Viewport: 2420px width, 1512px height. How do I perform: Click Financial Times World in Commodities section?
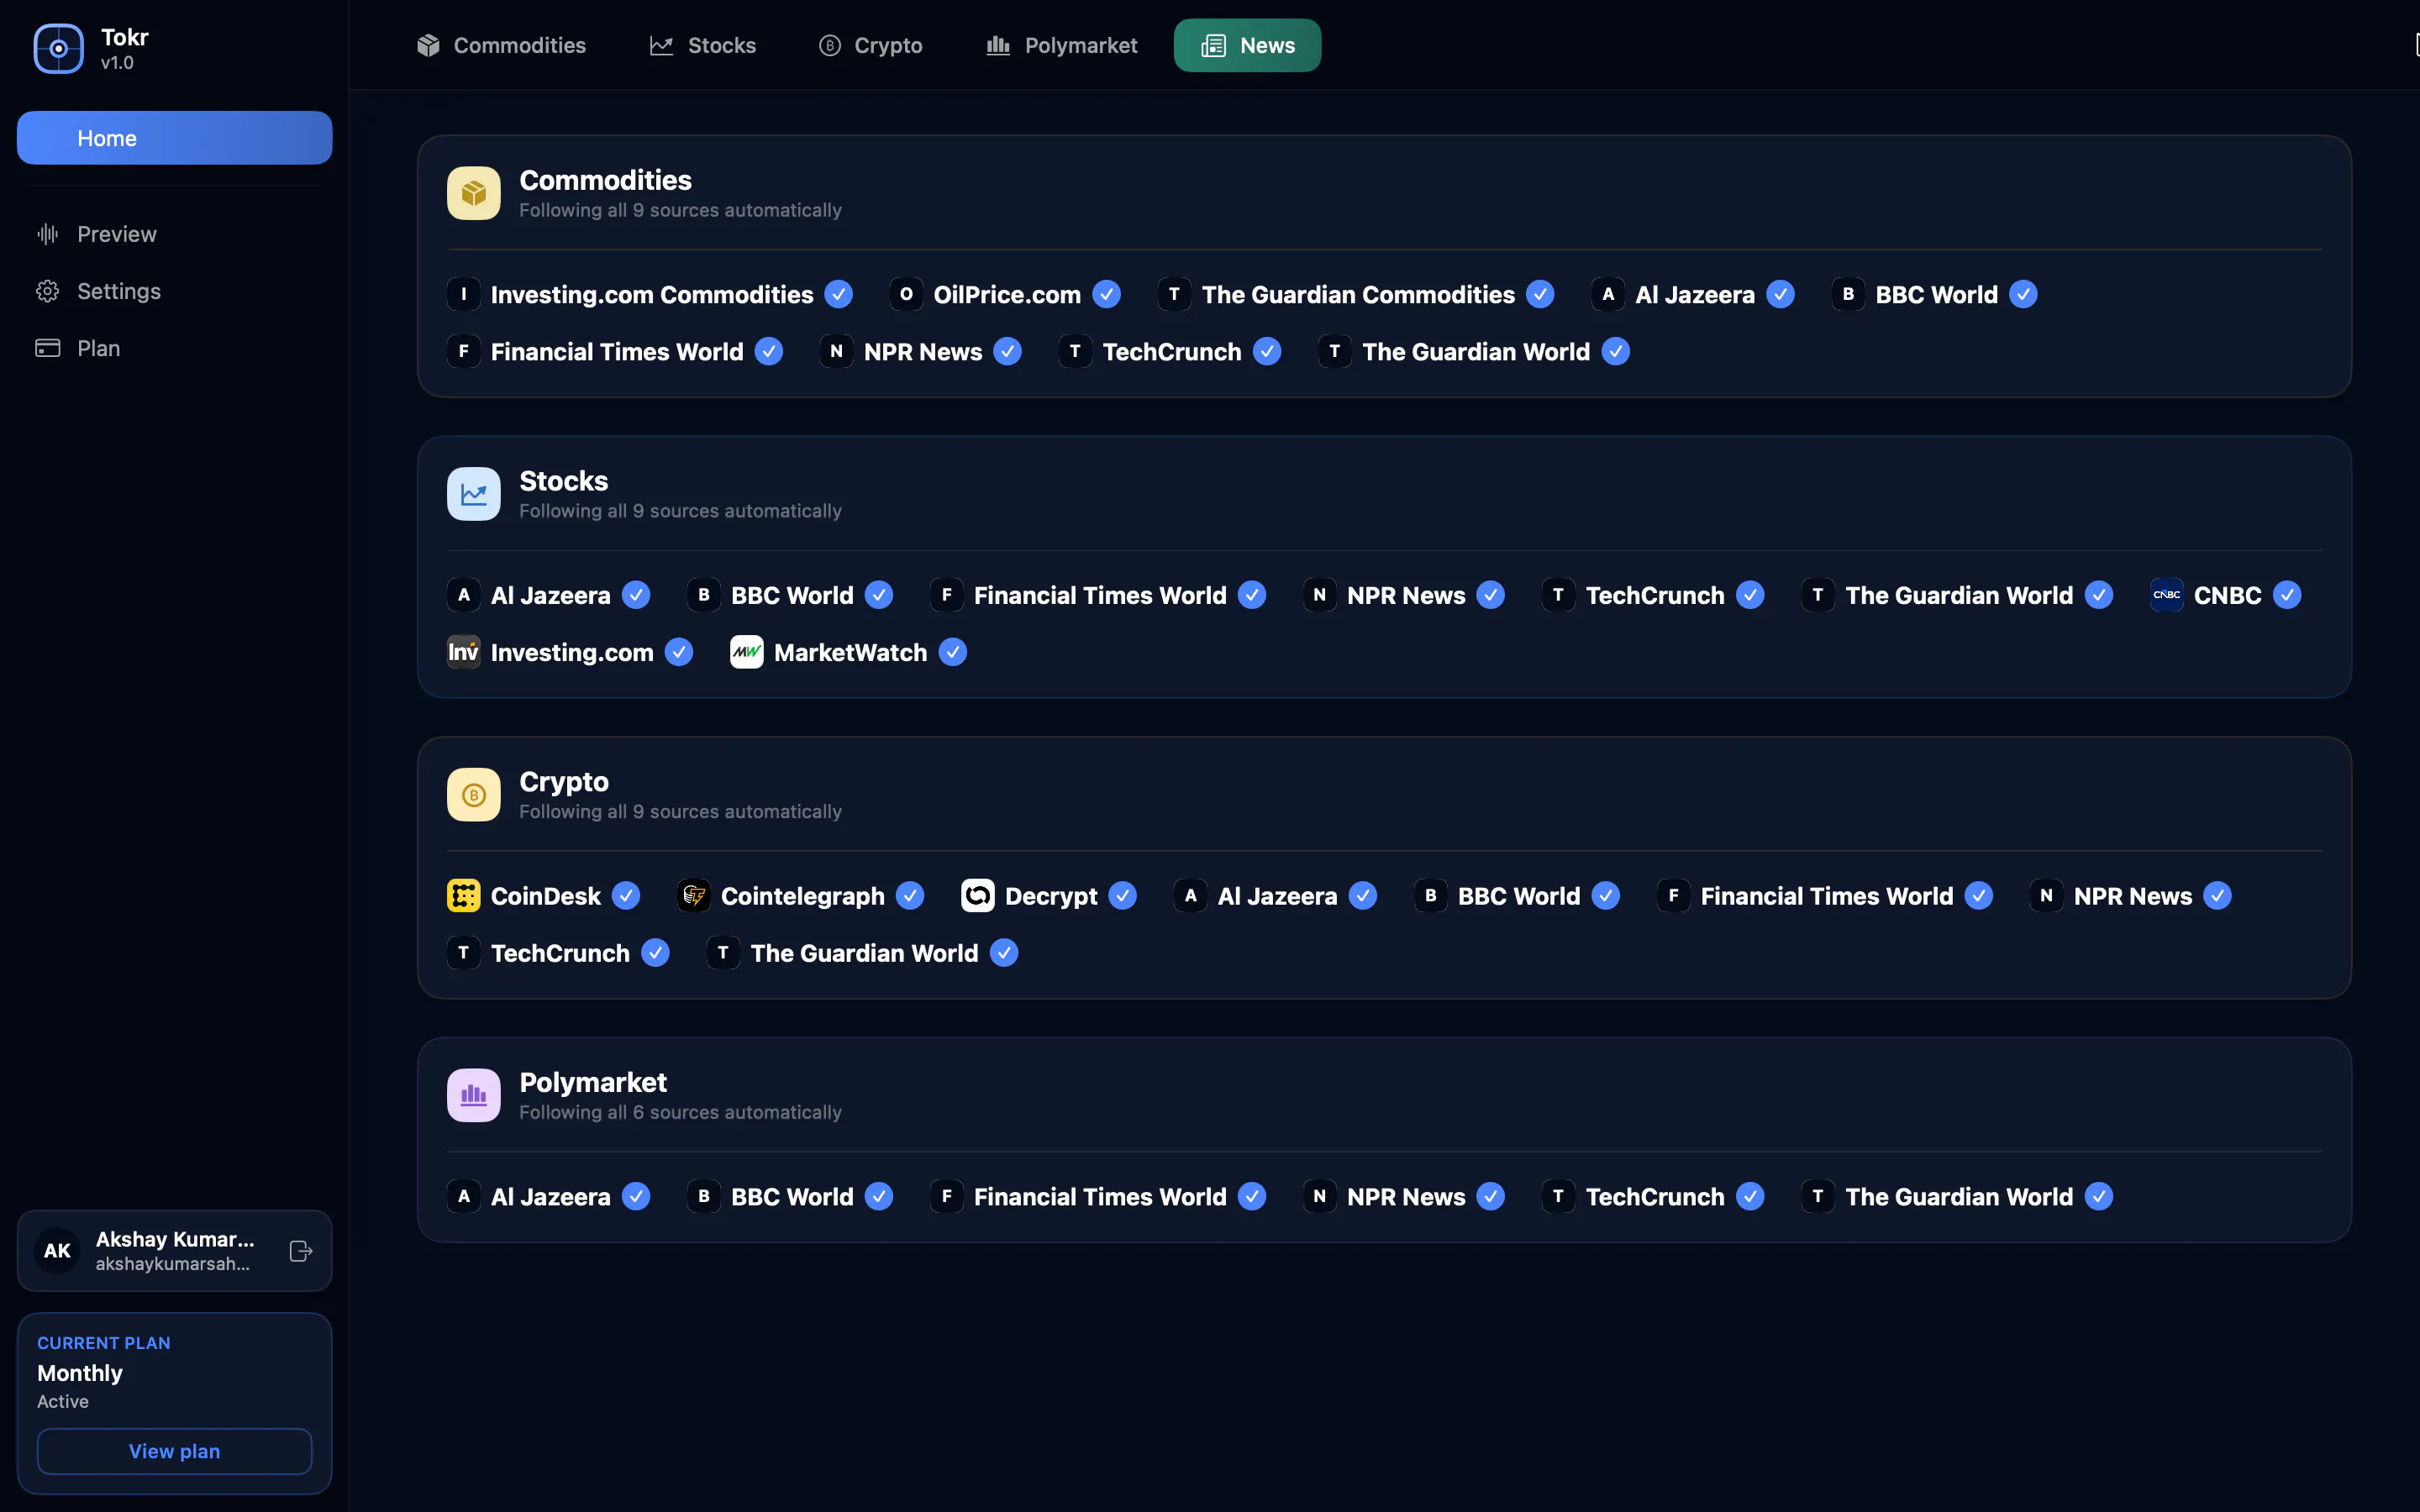[615, 352]
